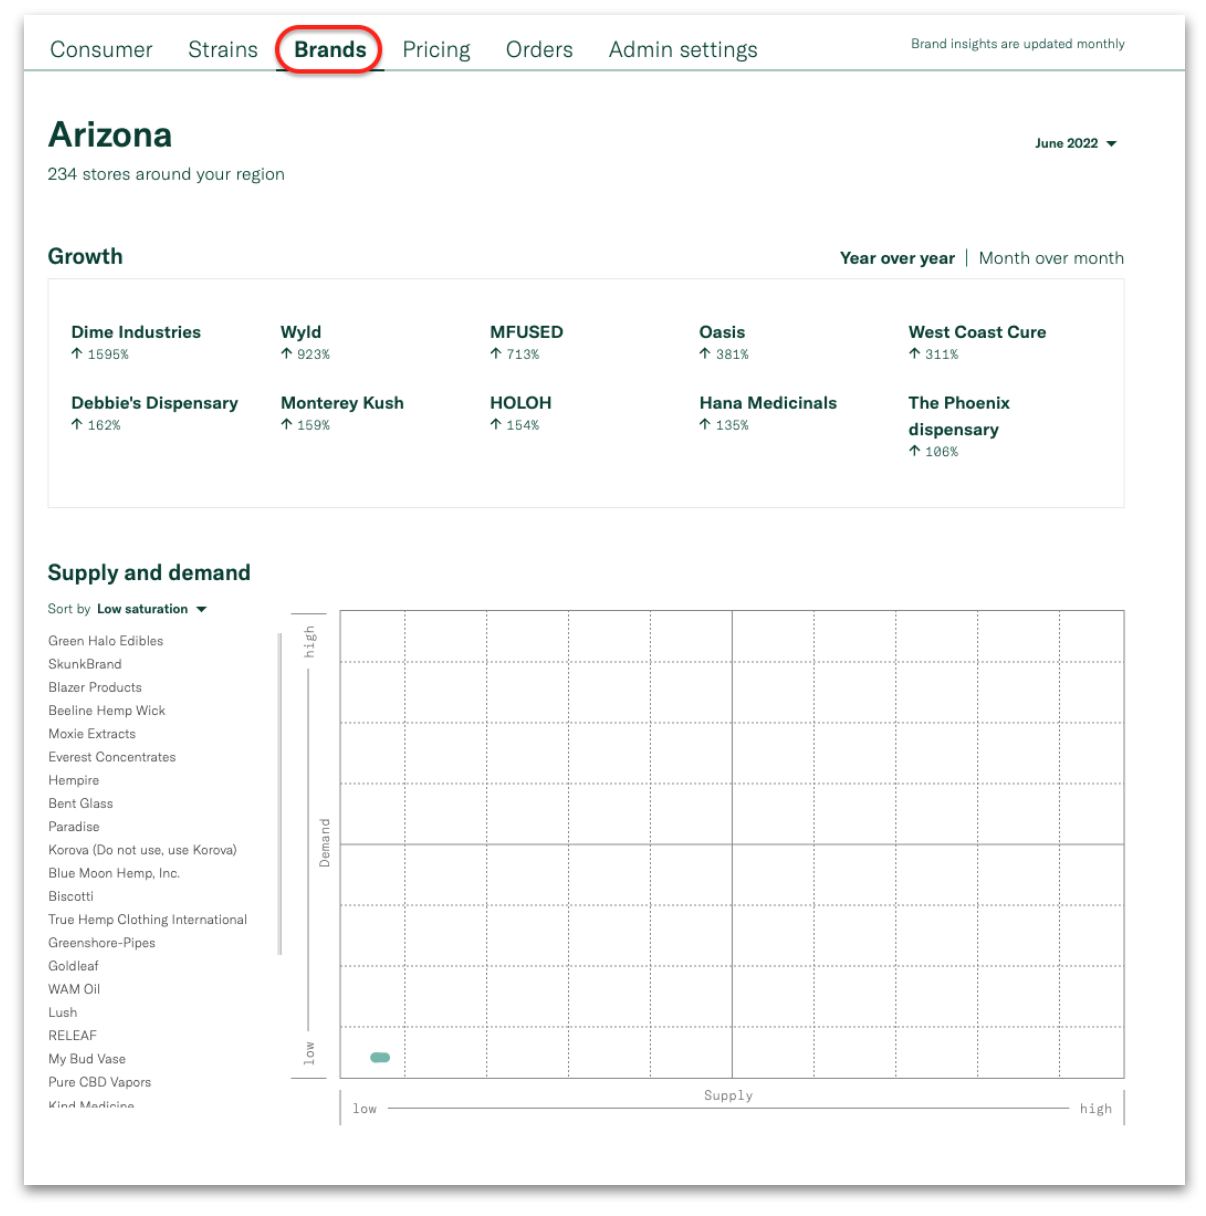The height and width of the screenshot is (1216, 1206).
Task: Choose Hempire in the brand list
Action: coord(74,780)
